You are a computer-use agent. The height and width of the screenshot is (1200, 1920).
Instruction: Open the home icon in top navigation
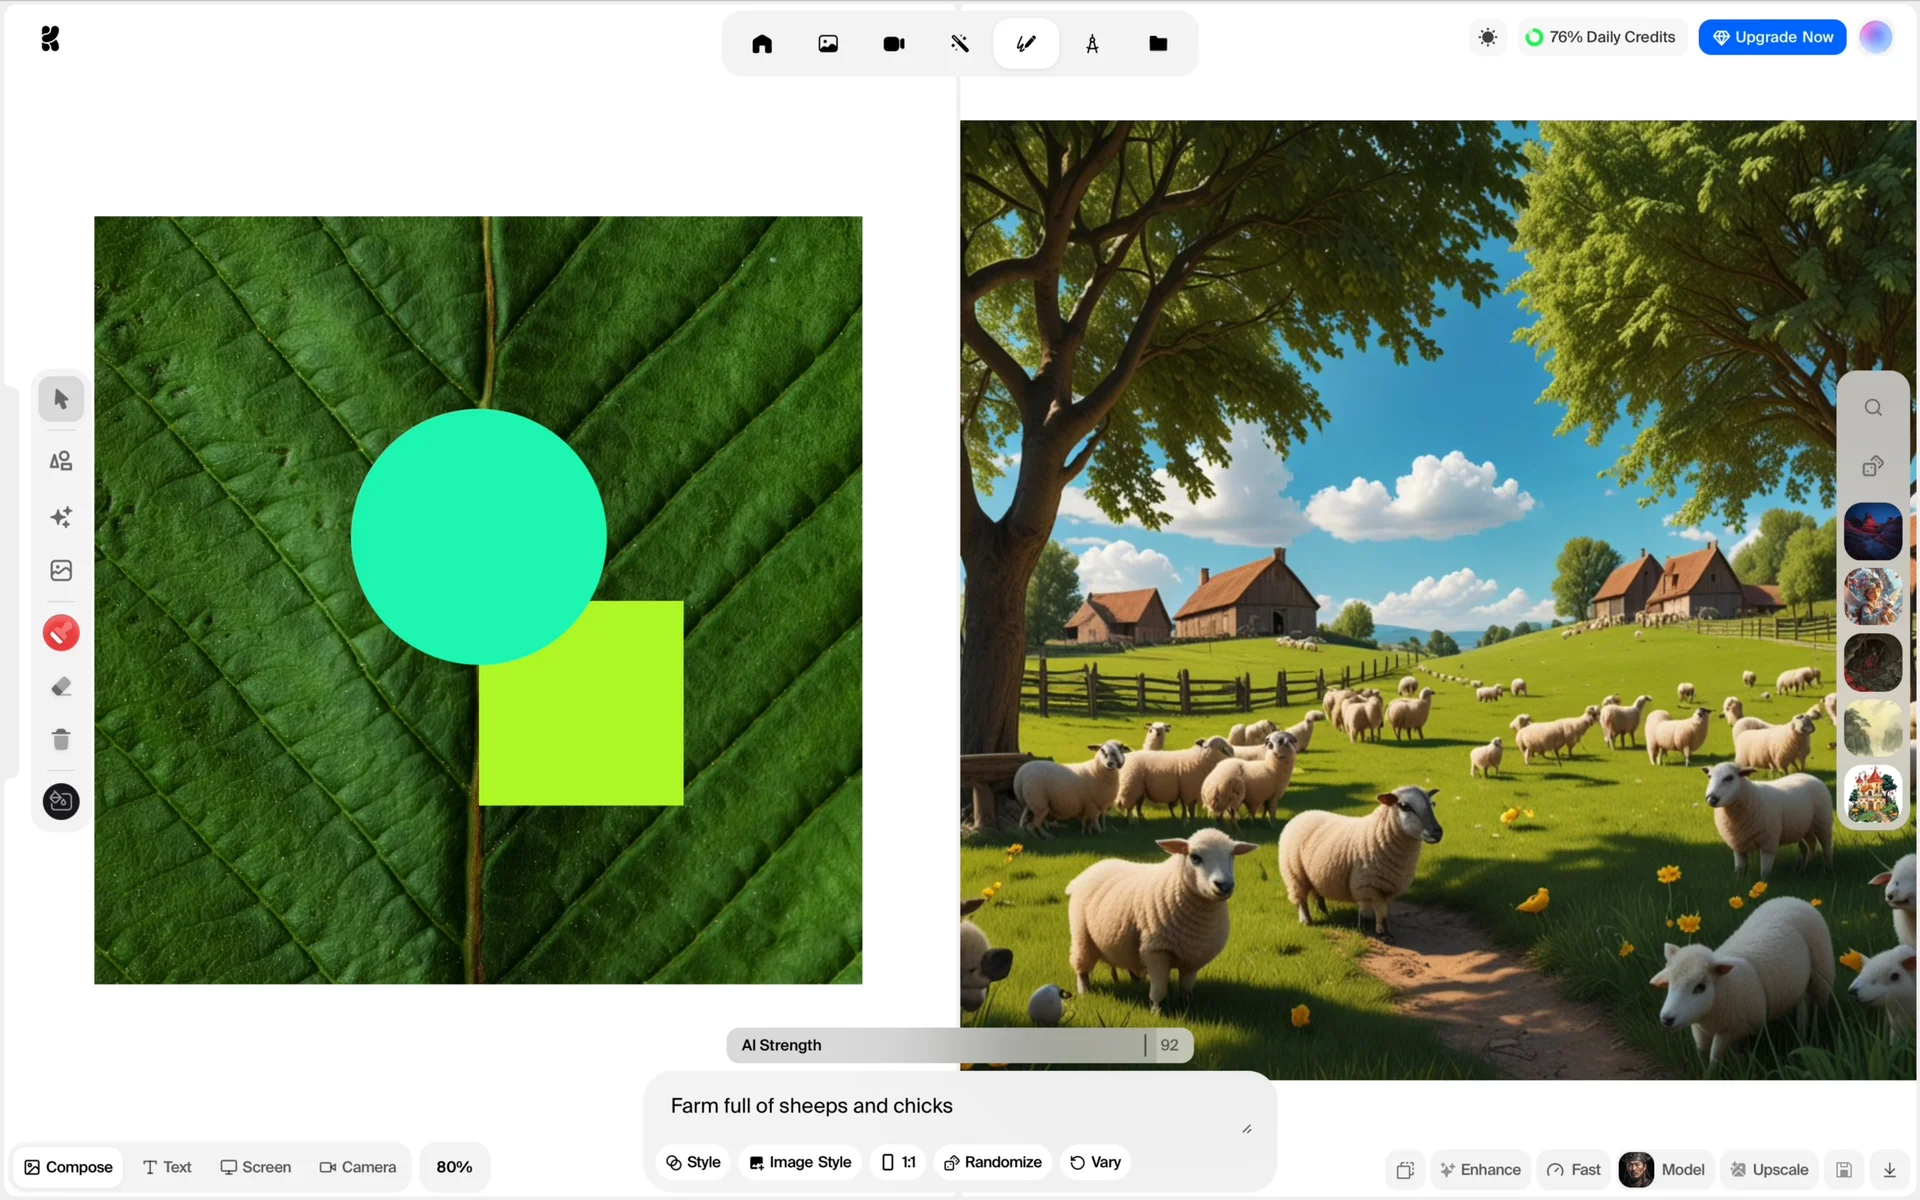pos(762,44)
